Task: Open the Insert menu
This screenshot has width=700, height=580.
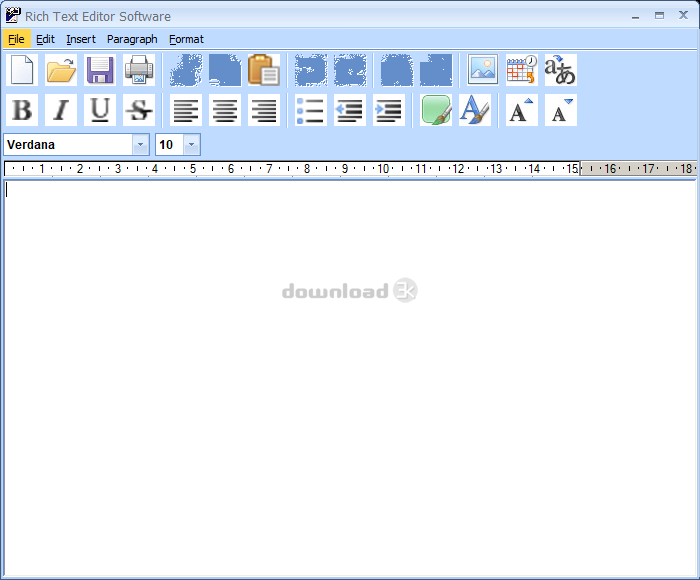Action: (81, 39)
